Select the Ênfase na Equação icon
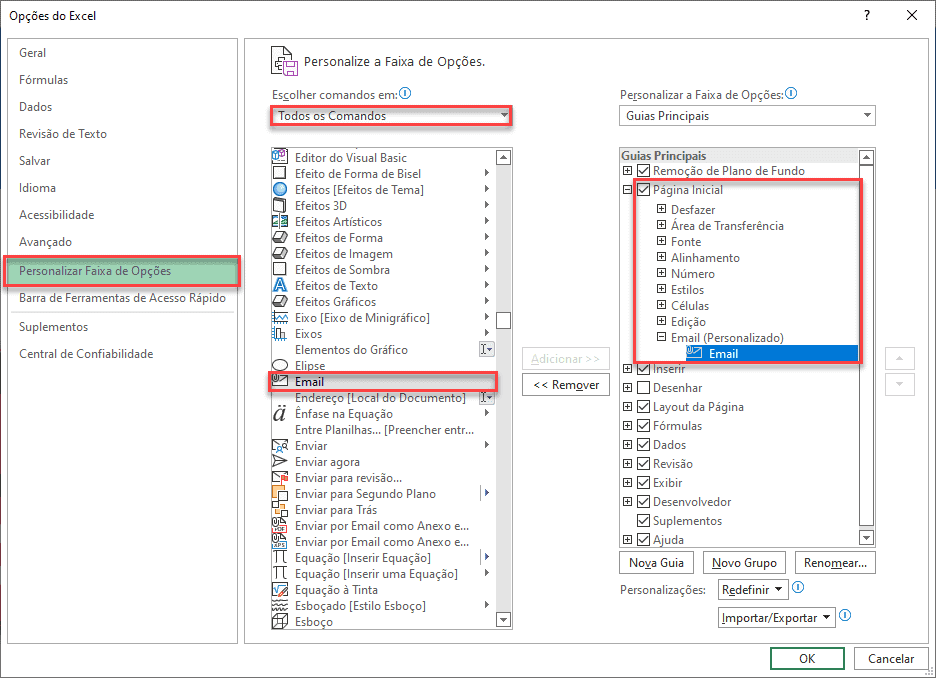This screenshot has height=678, width=936. (x=280, y=414)
